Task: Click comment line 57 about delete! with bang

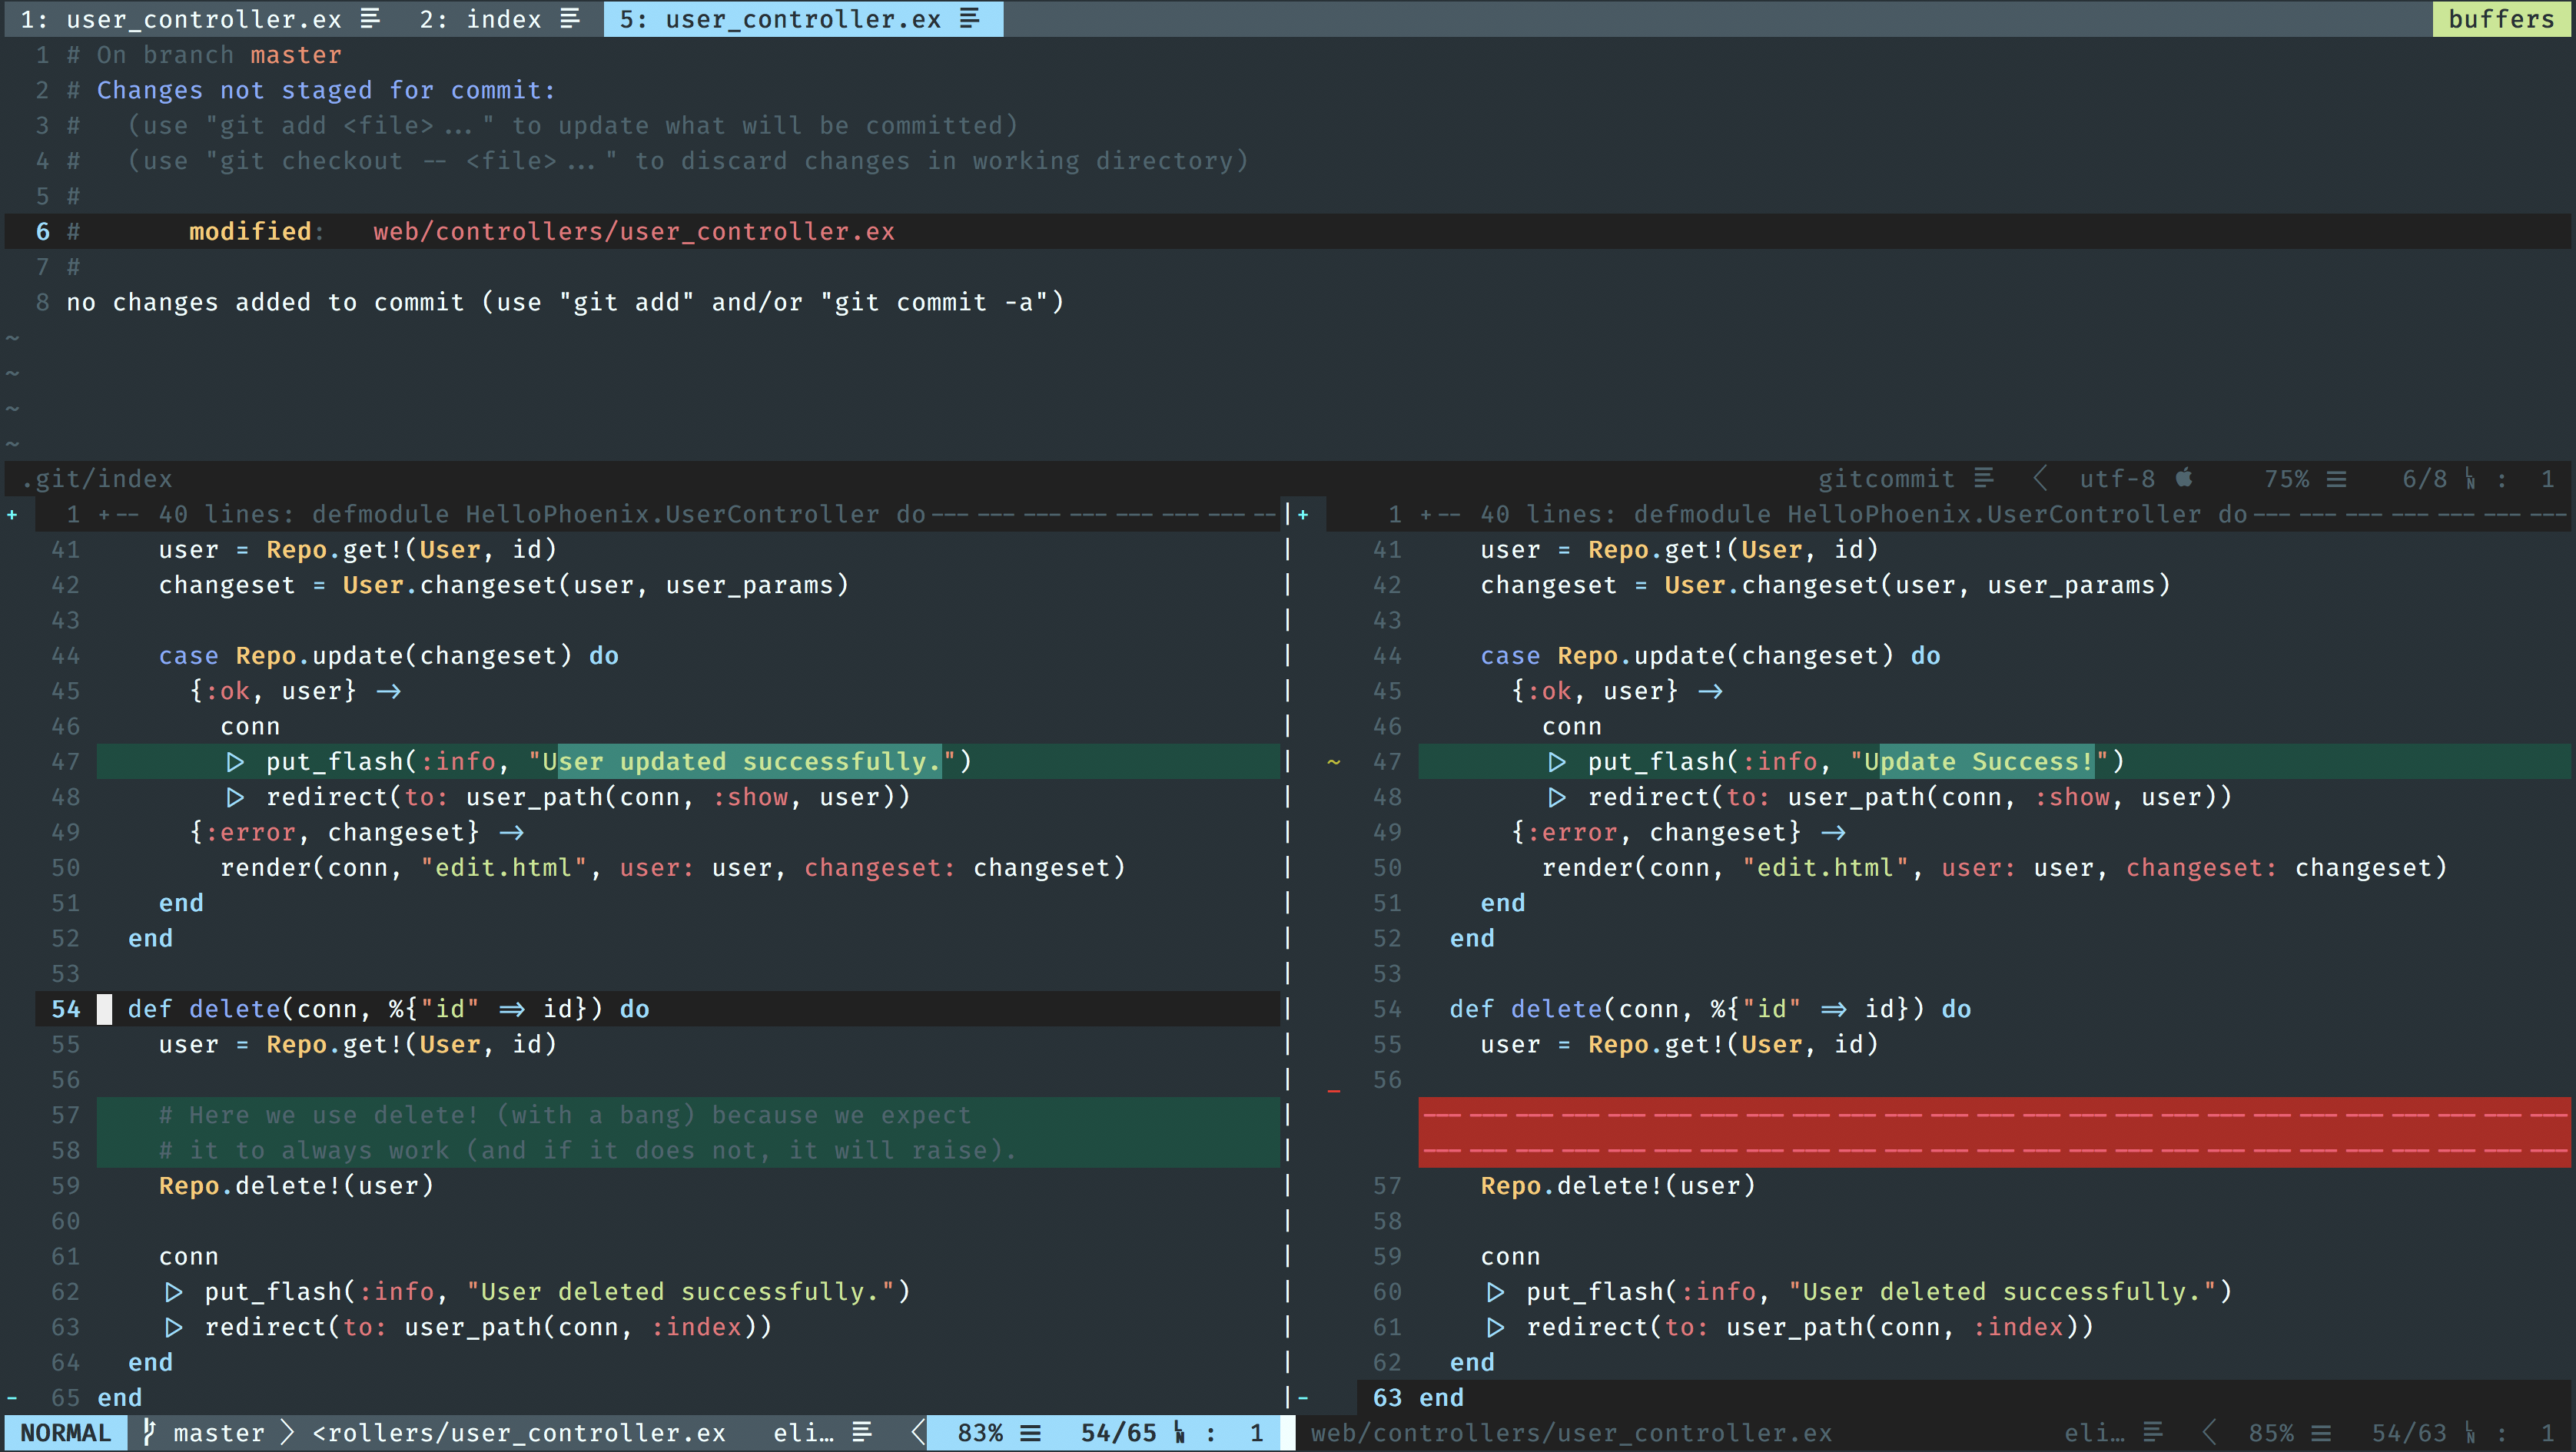Action: (565, 1115)
